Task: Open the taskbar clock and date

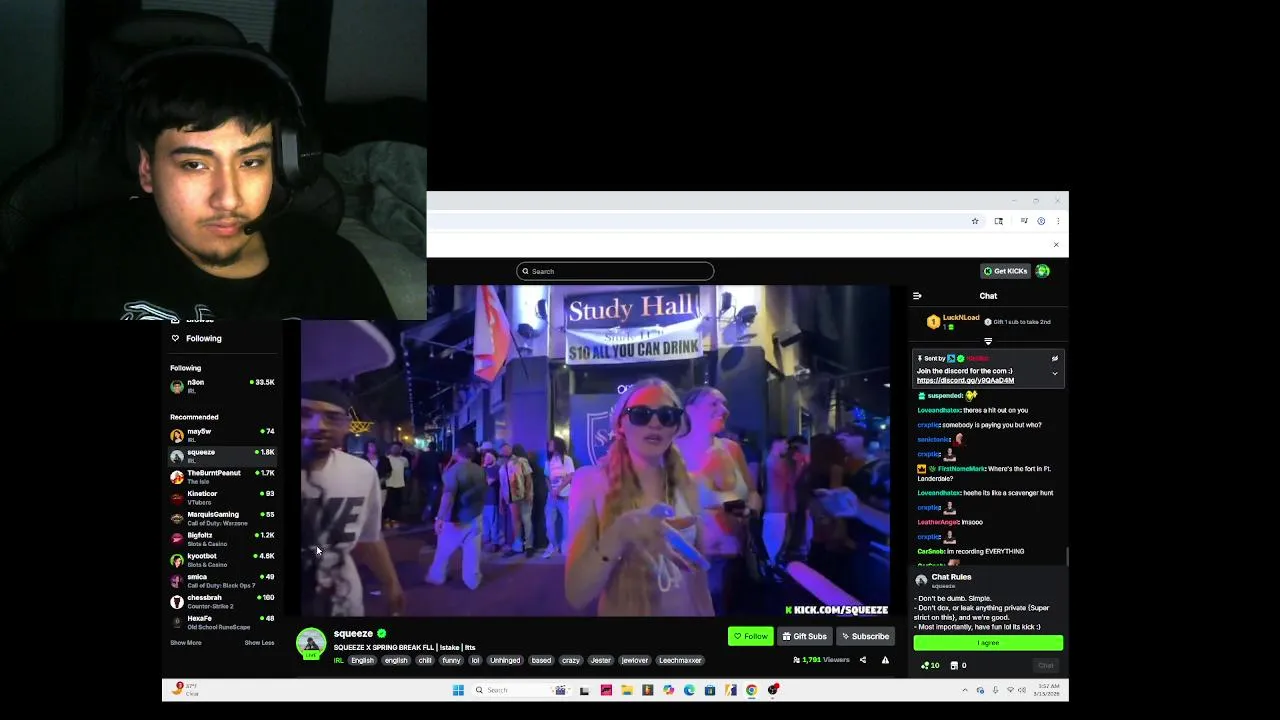Action: tap(1049, 690)
